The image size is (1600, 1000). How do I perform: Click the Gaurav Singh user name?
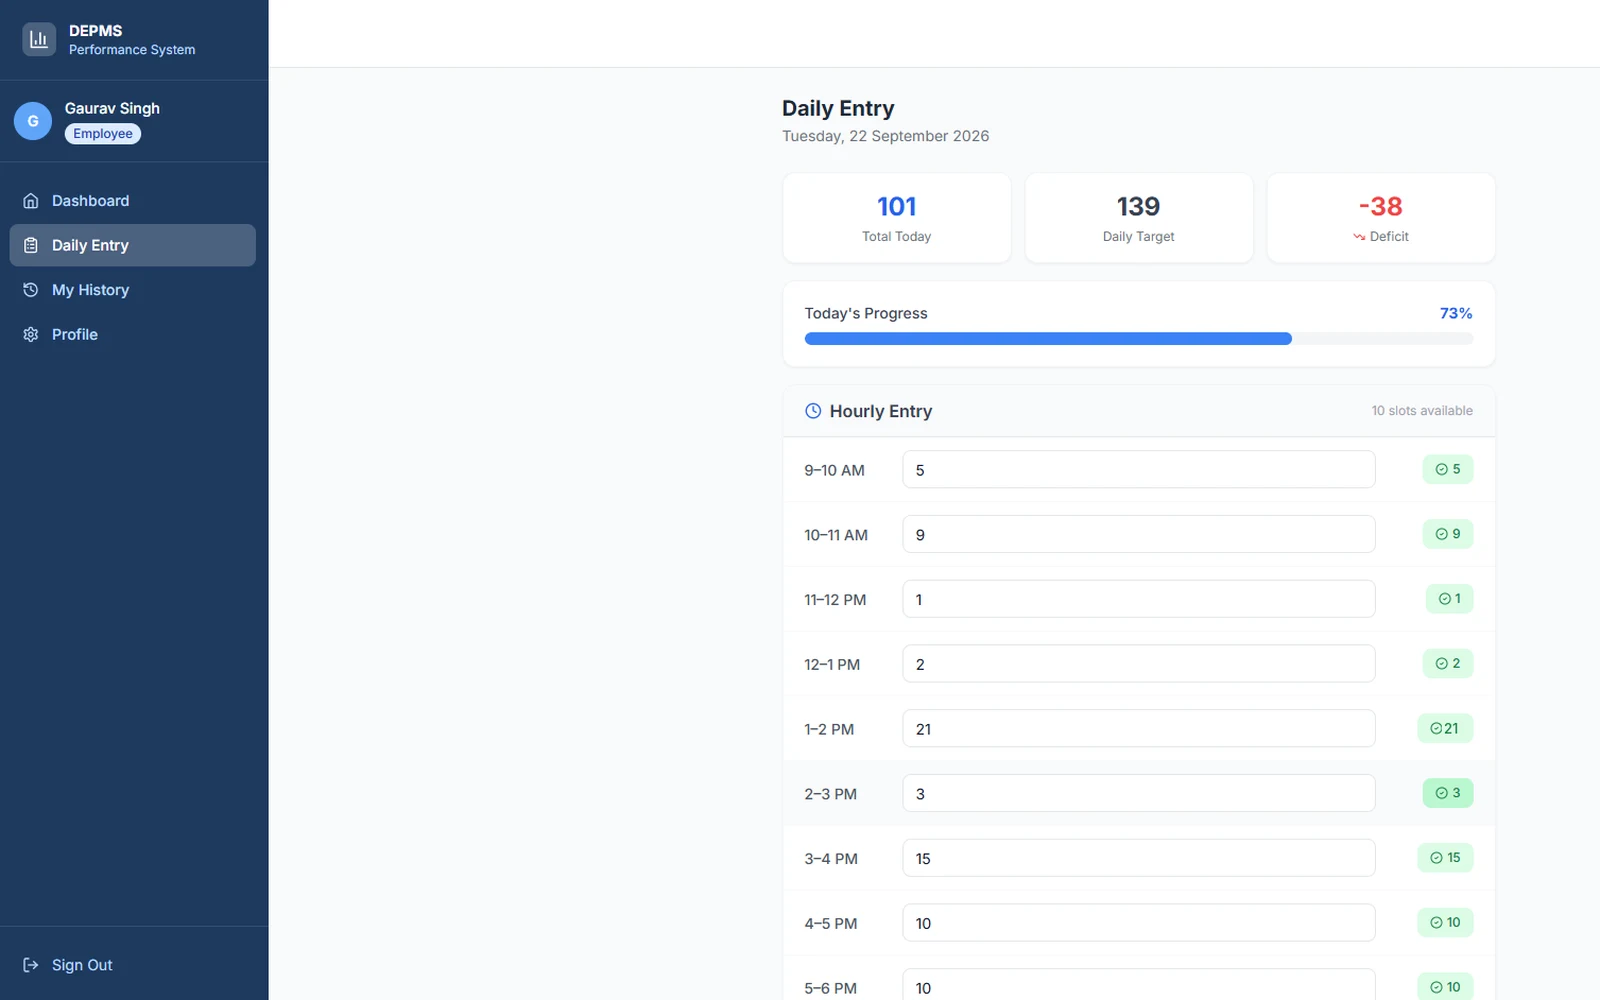click(x=112, y=108)
